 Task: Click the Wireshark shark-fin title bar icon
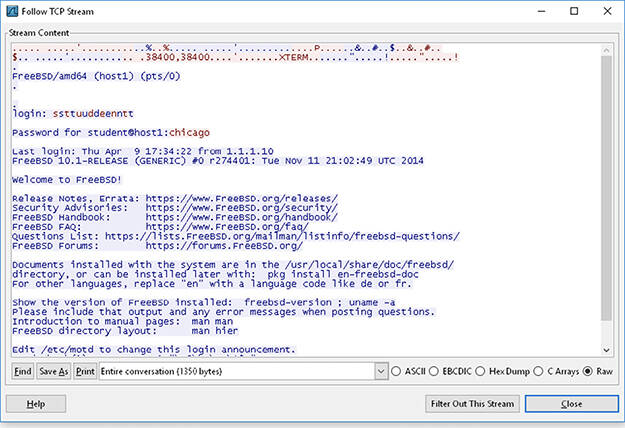12,11
